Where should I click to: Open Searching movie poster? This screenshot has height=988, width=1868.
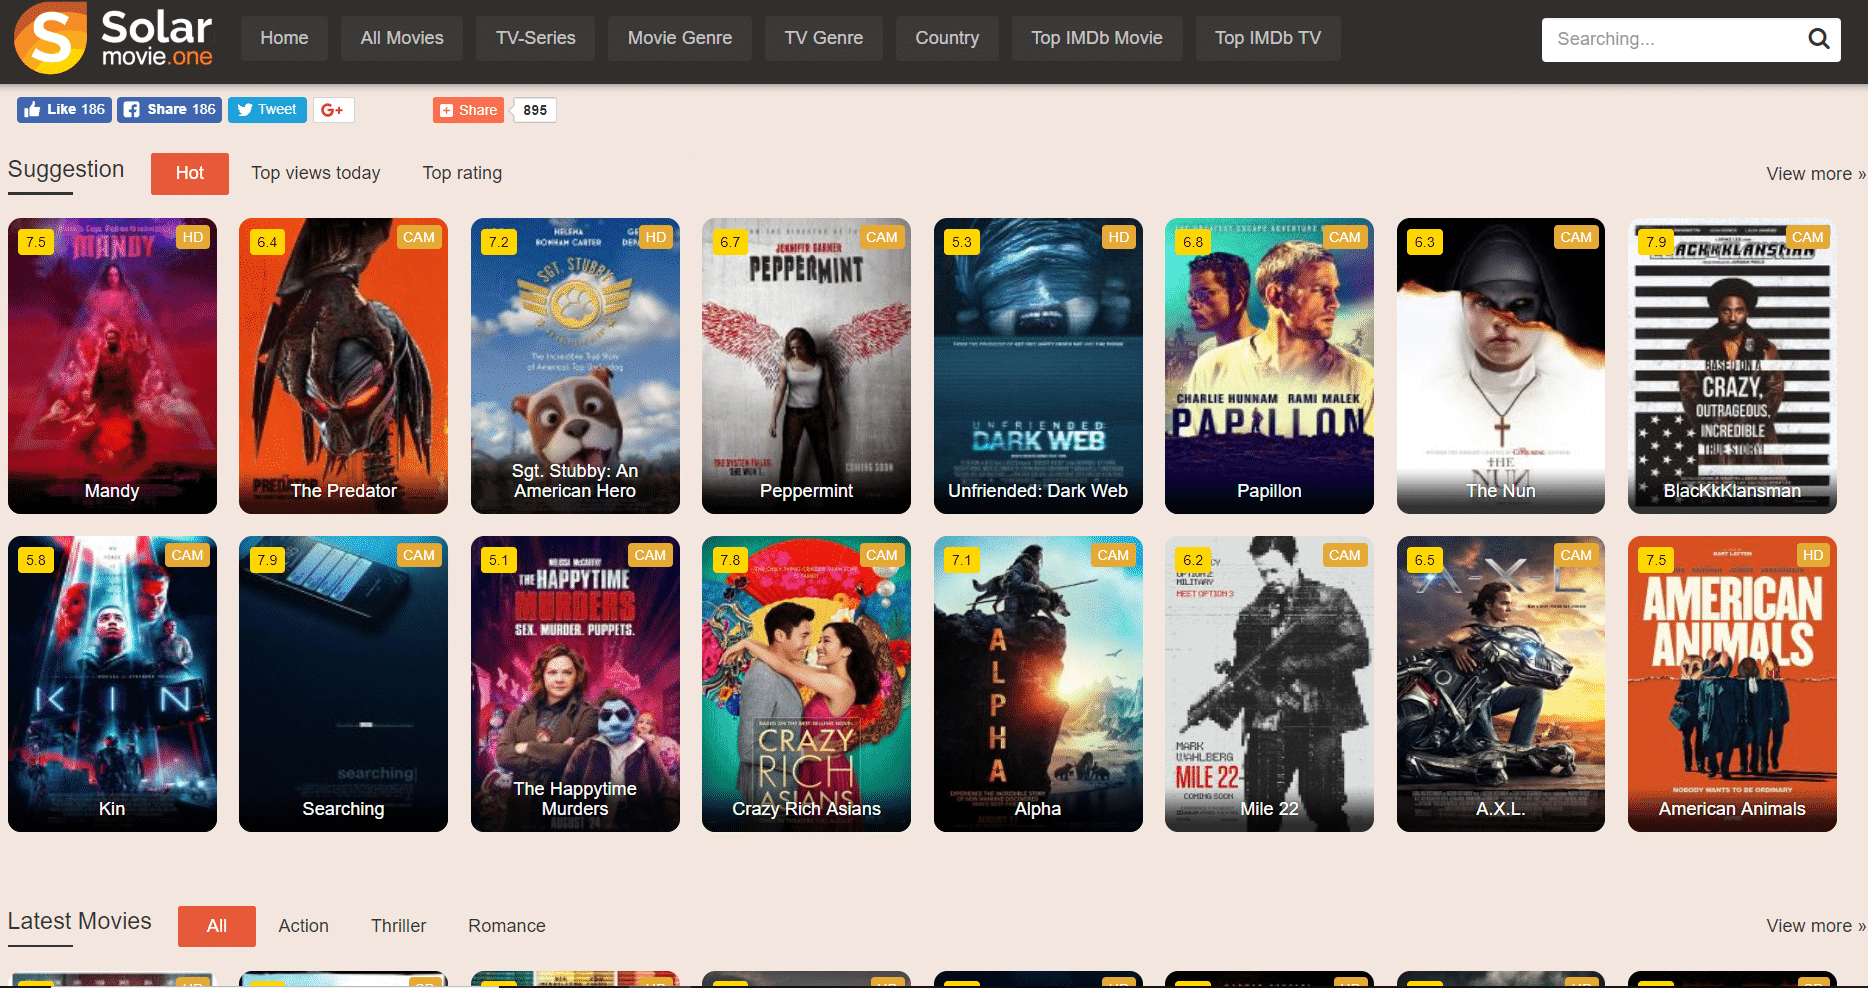(x=343, y=684)
